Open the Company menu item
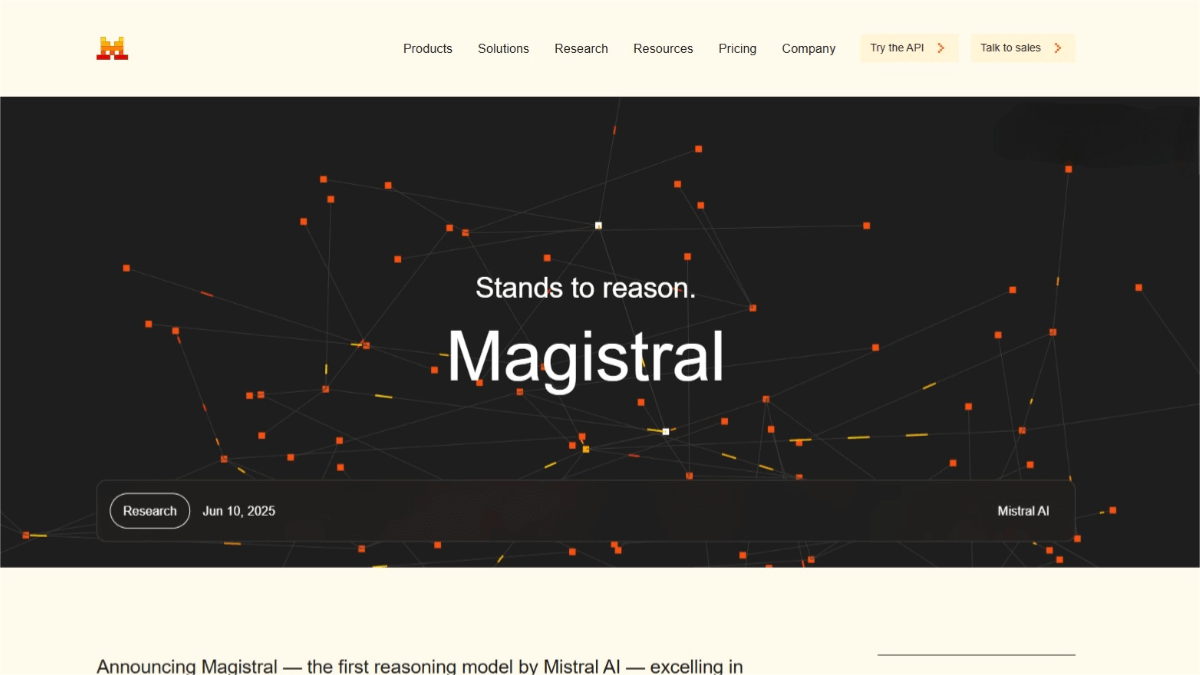Viewport: 1200px width, 675px height. click(808, 48)
